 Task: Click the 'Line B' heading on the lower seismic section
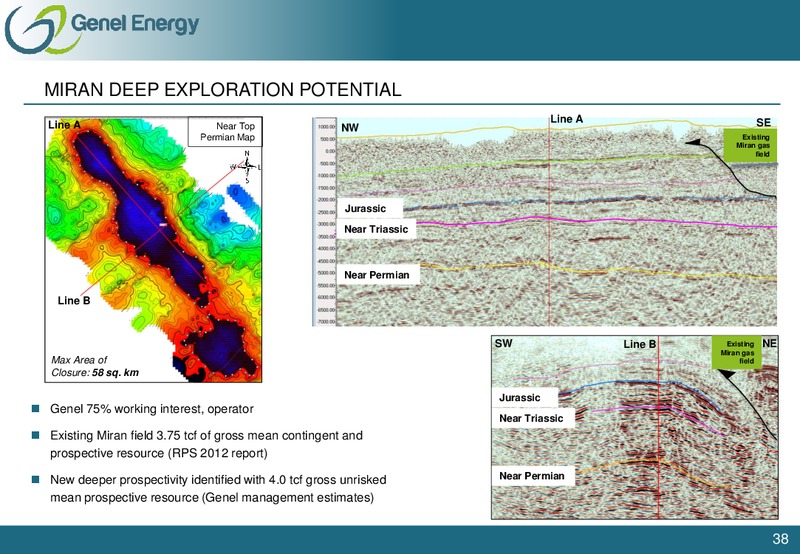(x=639, y=344)
